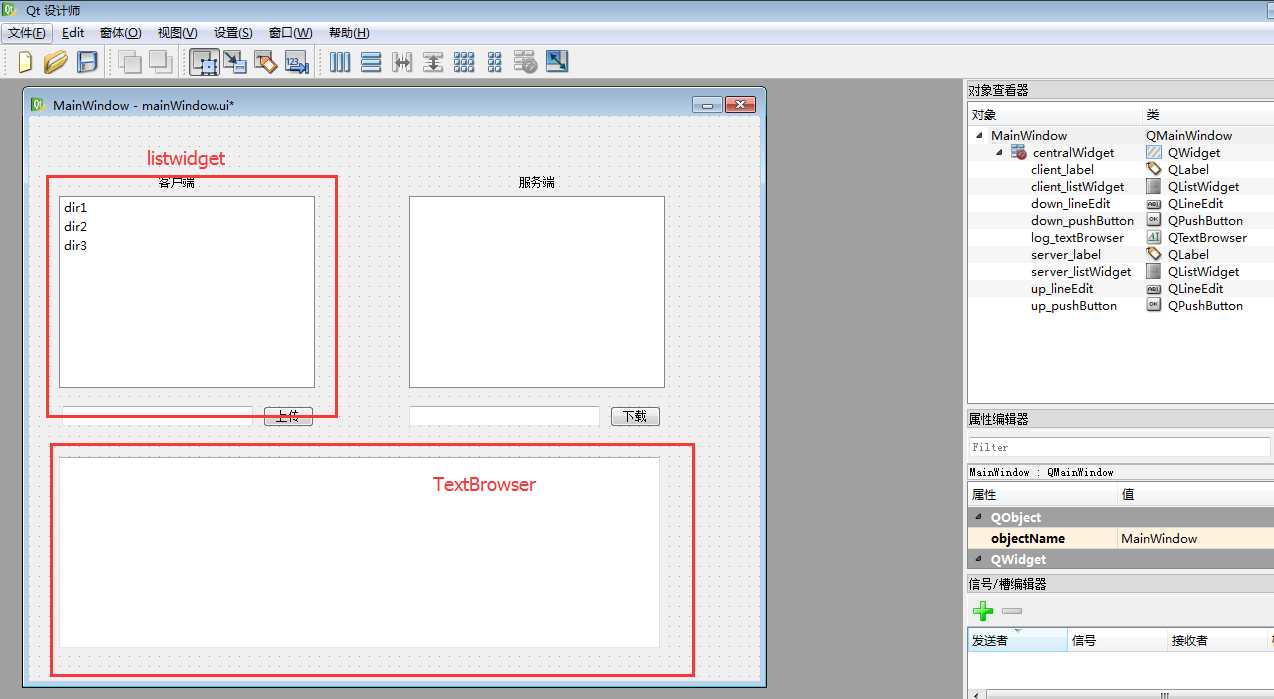Apply vertical layout from the toolbar
The height and width of the screenshot is (699, 1274).
point(371,62)
